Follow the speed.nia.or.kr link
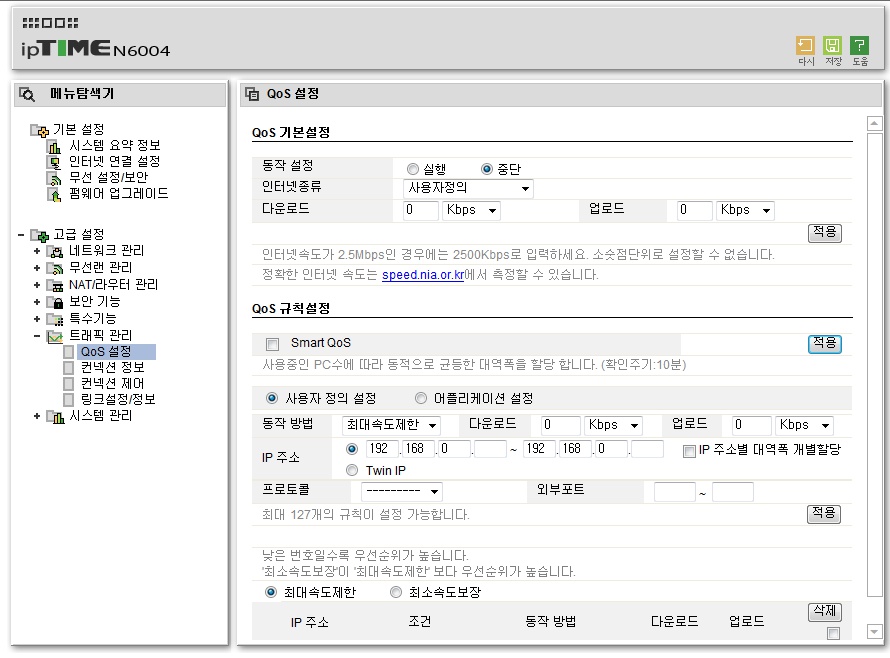The height and width of the screenshot is (658, 890). 423,275
